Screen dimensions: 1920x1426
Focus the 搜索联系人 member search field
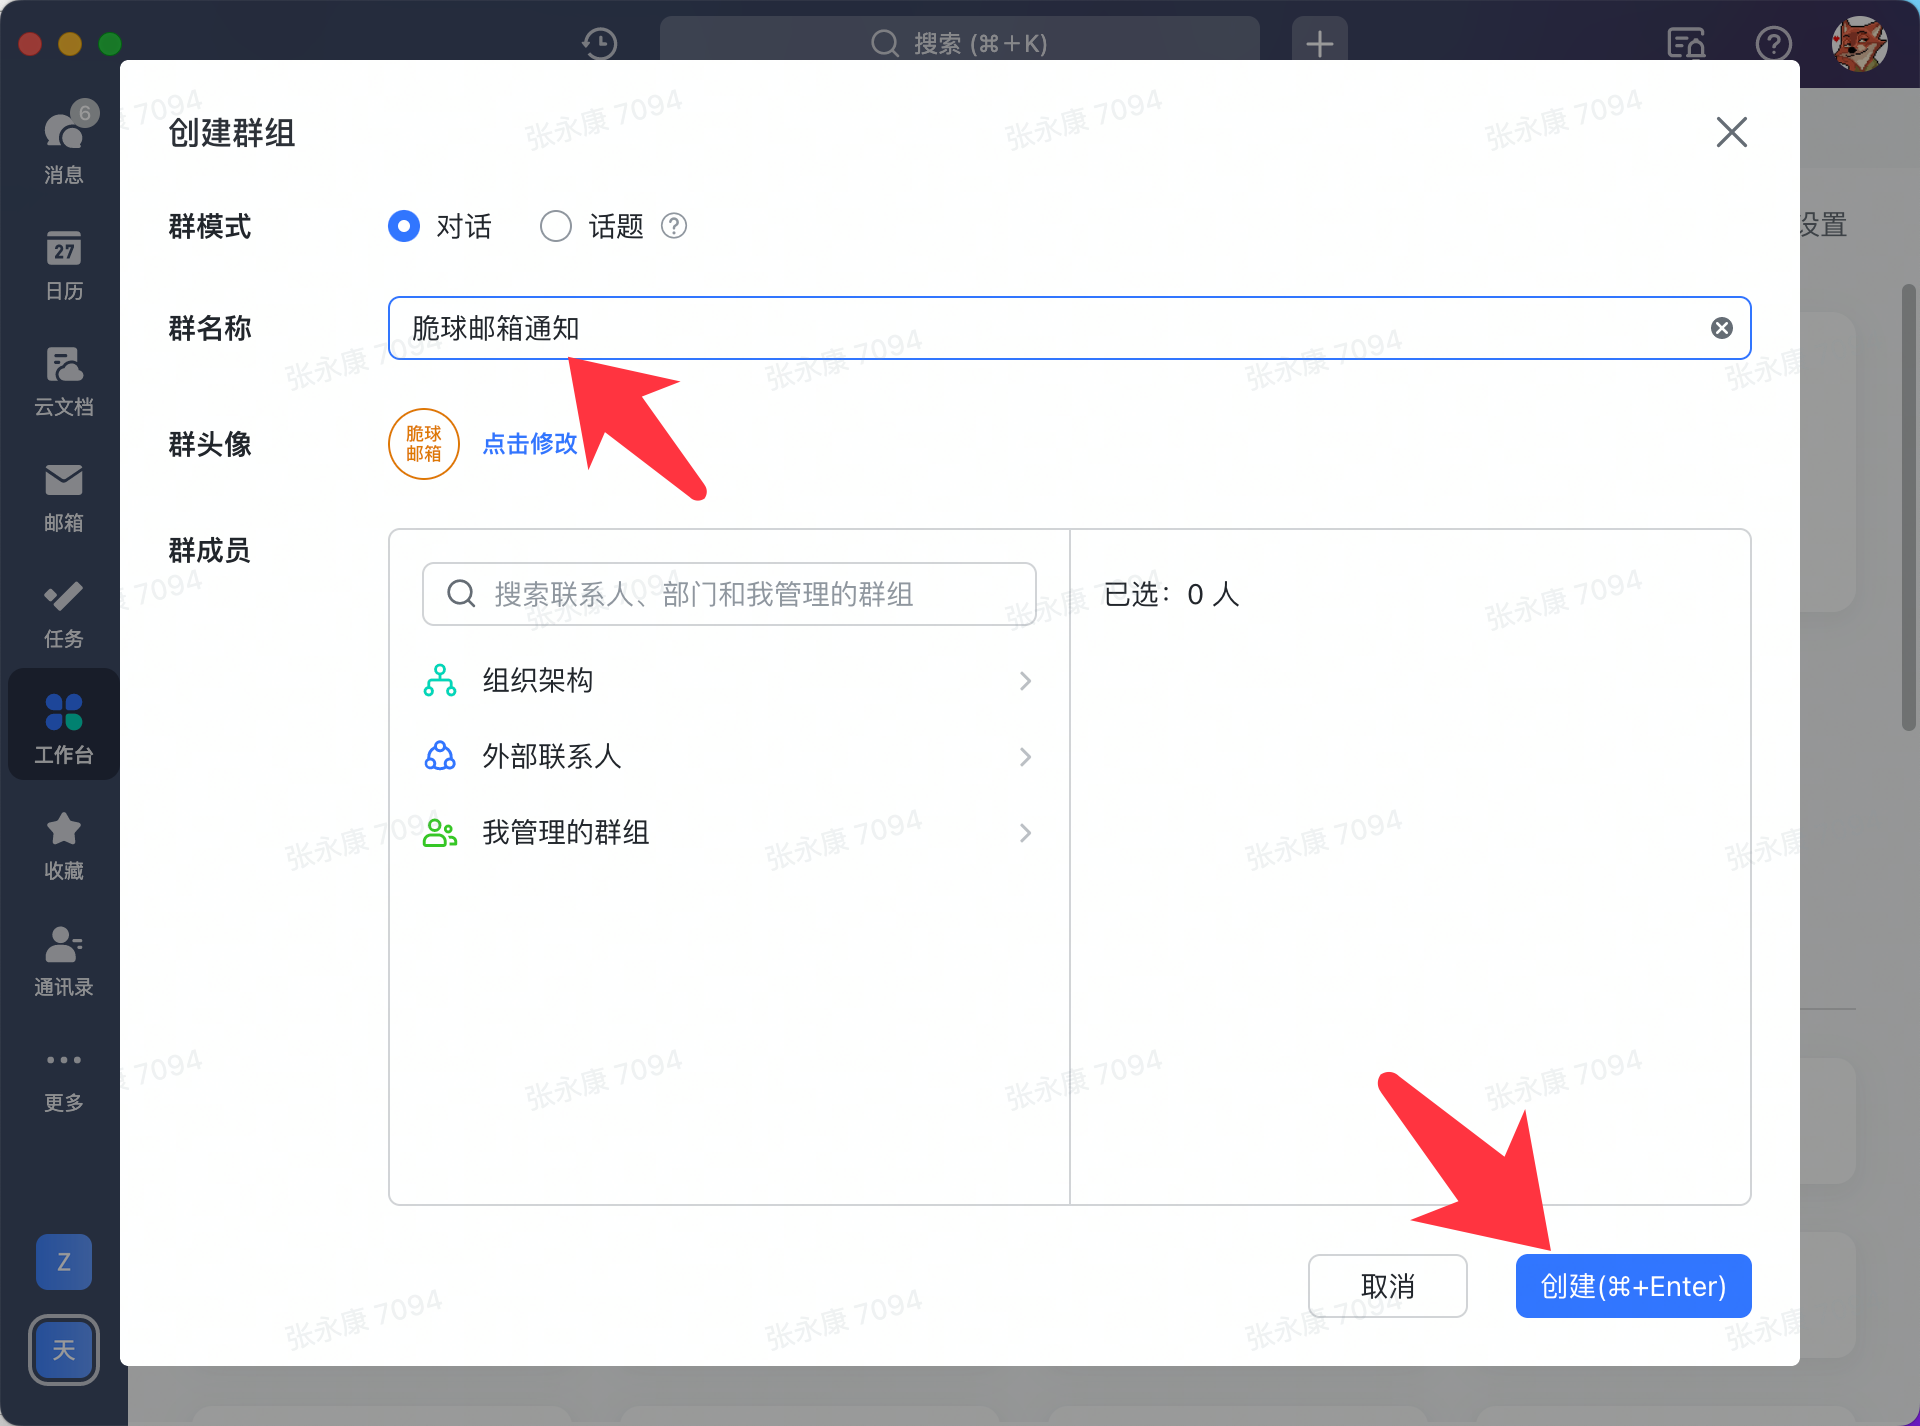click(x=729, y=594)
